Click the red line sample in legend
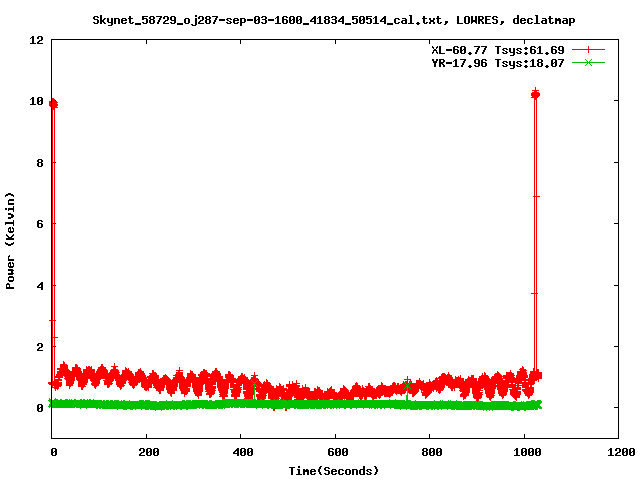Screen dimensions: 640x480 [x=588, y=50]
